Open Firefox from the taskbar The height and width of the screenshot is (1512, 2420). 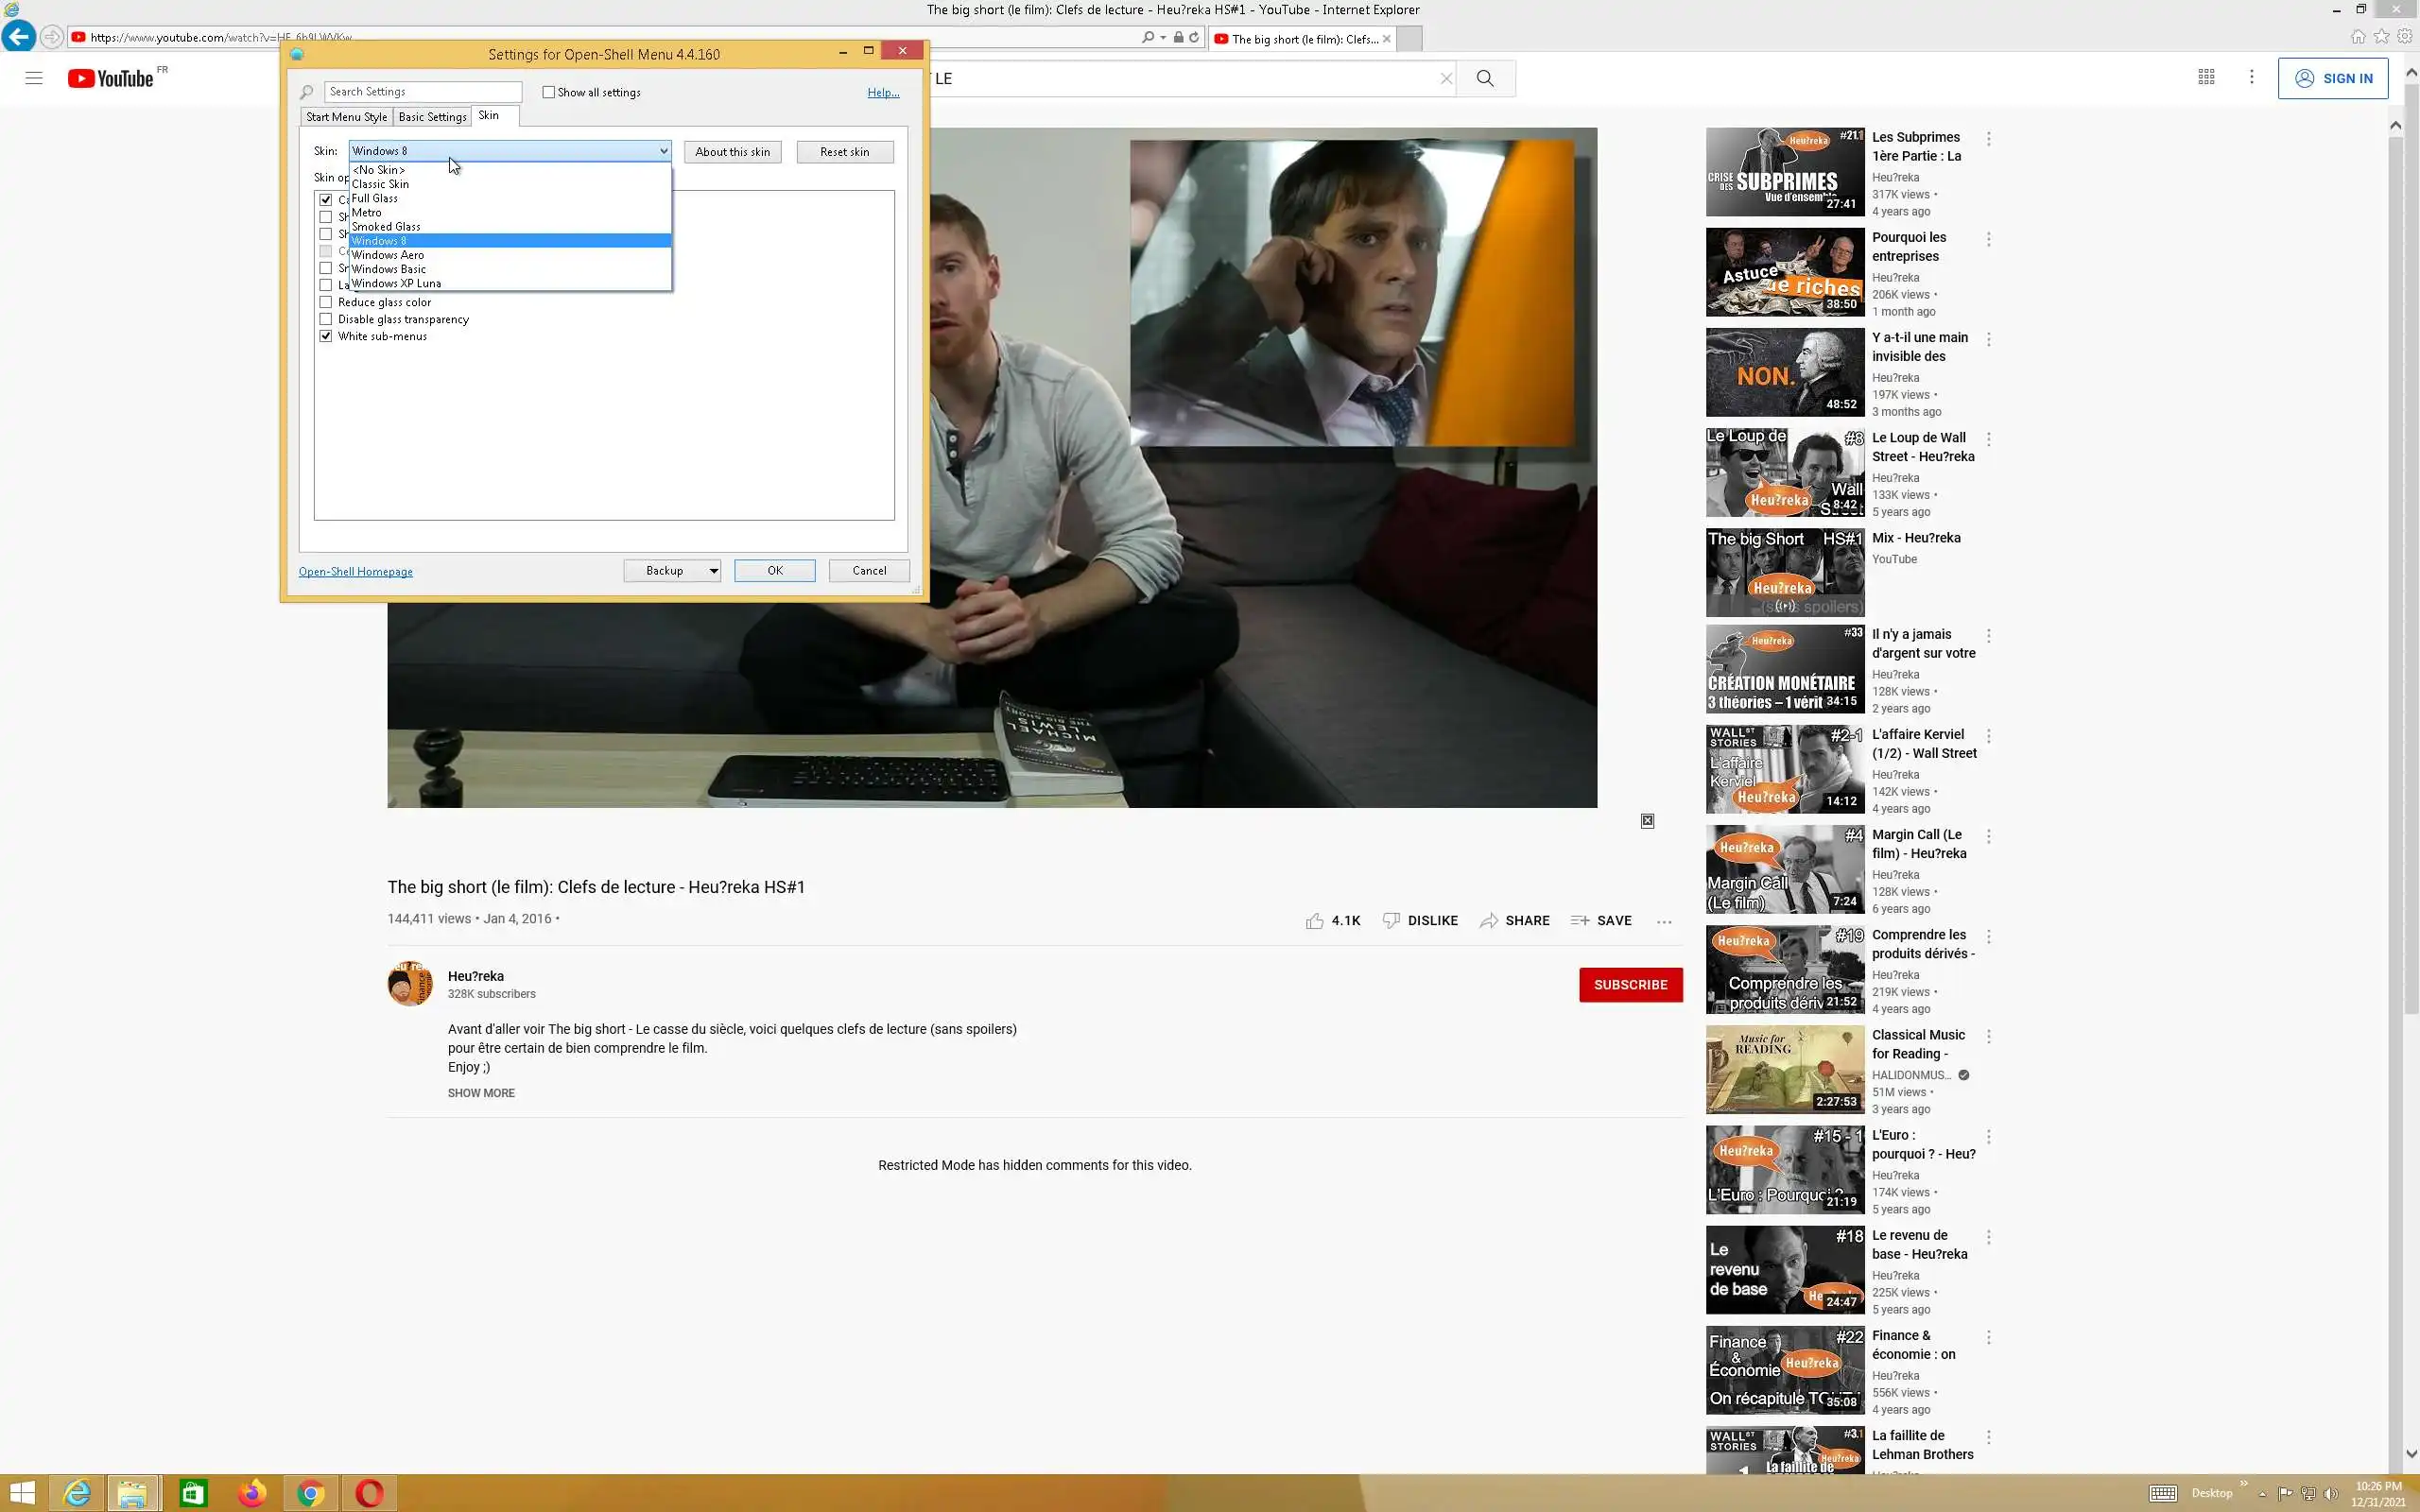click(x=252, y=1493)
